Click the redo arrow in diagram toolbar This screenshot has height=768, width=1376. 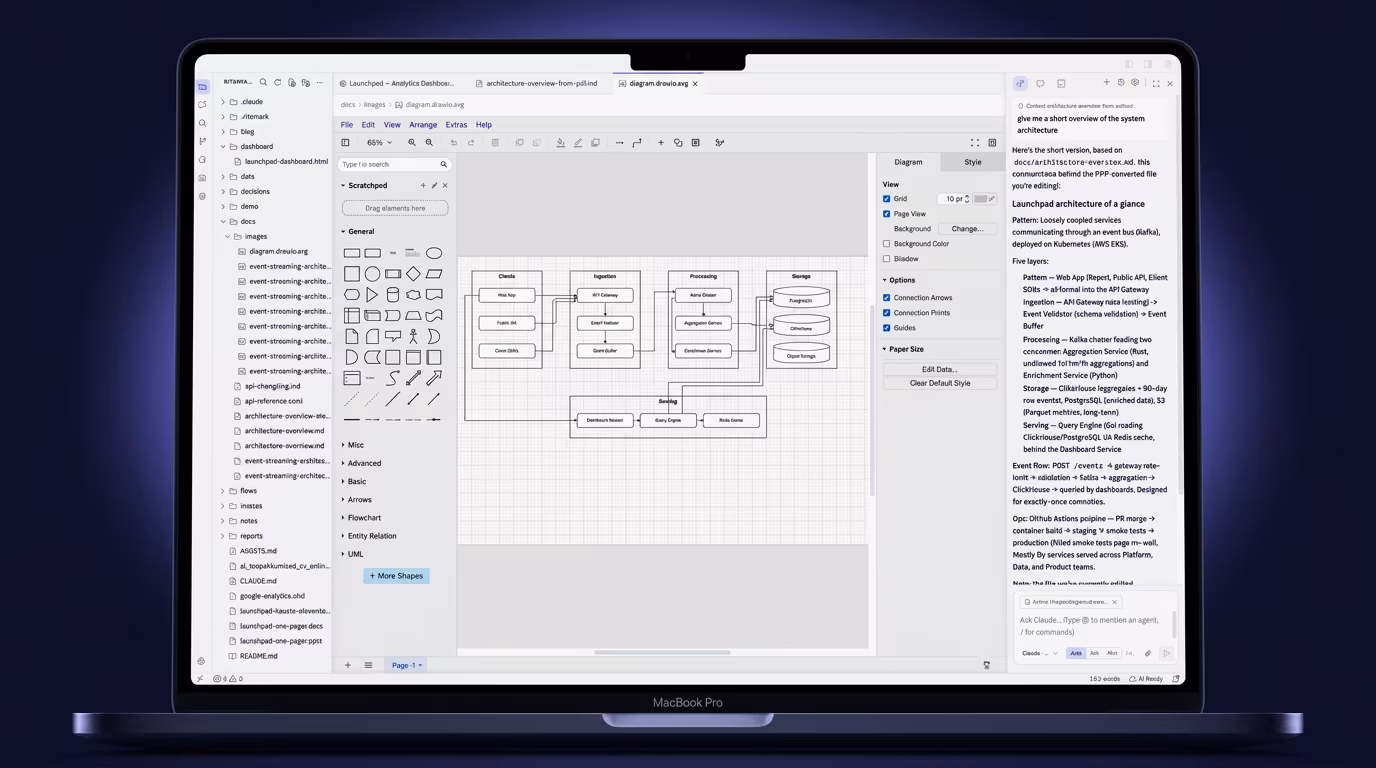[471, 143]
